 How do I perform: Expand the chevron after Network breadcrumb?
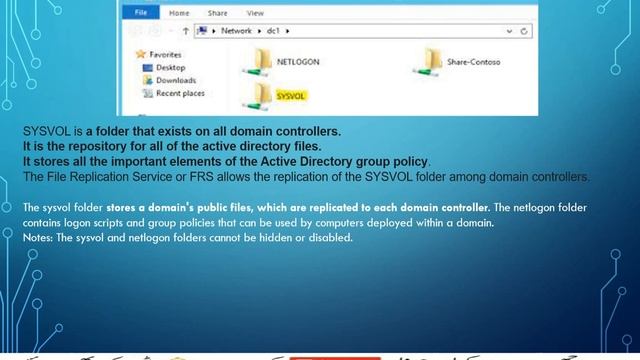pos(259,31)
